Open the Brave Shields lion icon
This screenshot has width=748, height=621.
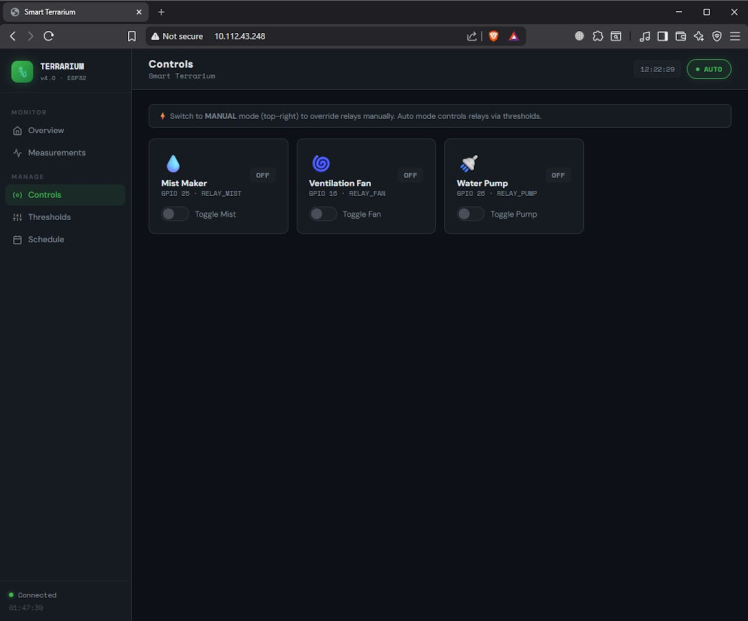(493, 36)
